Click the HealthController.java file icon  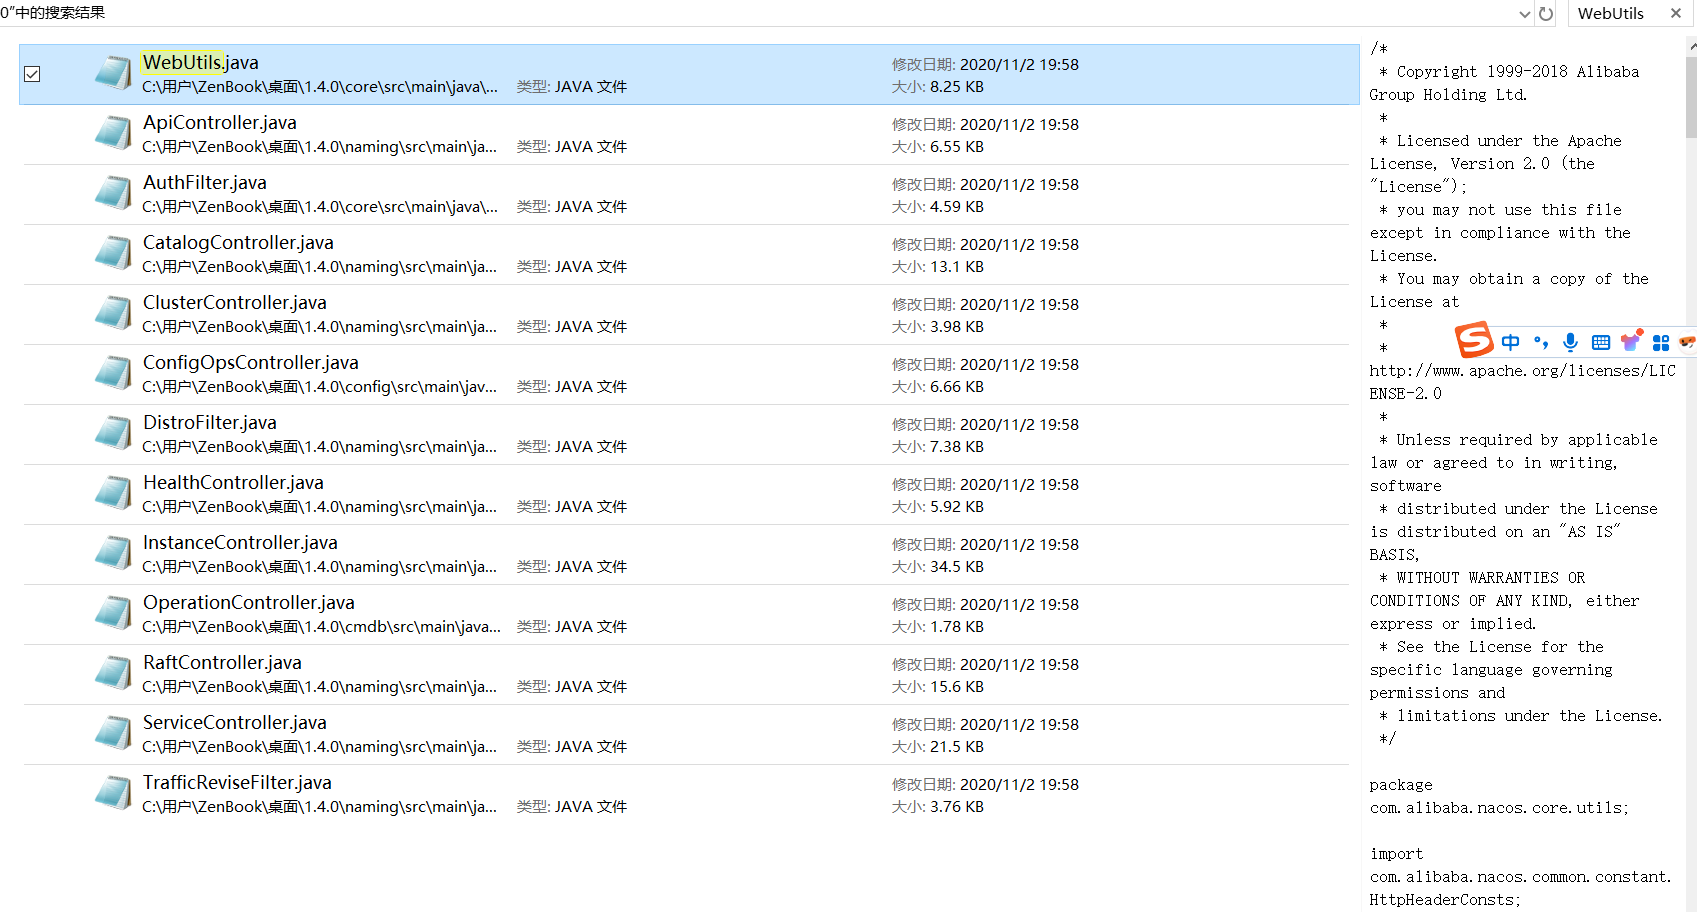(x=113, y=493)
